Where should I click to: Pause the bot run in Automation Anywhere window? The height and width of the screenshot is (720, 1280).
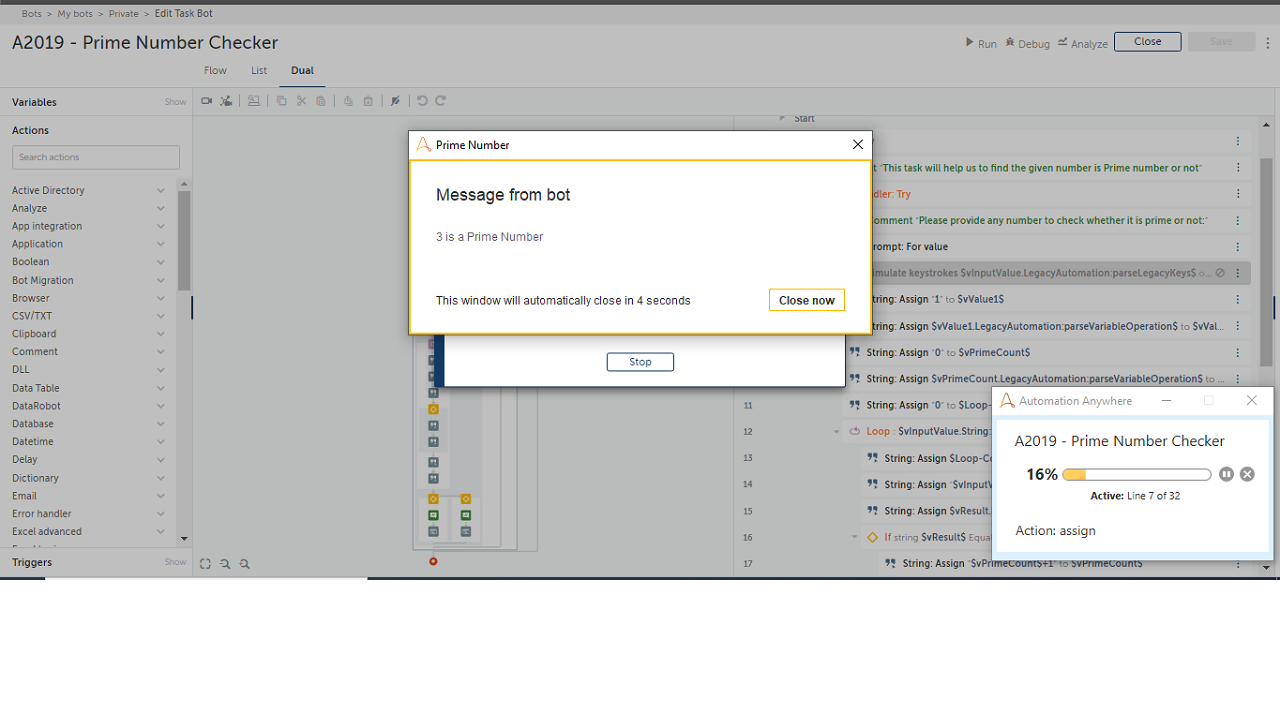click(1227, 474)
